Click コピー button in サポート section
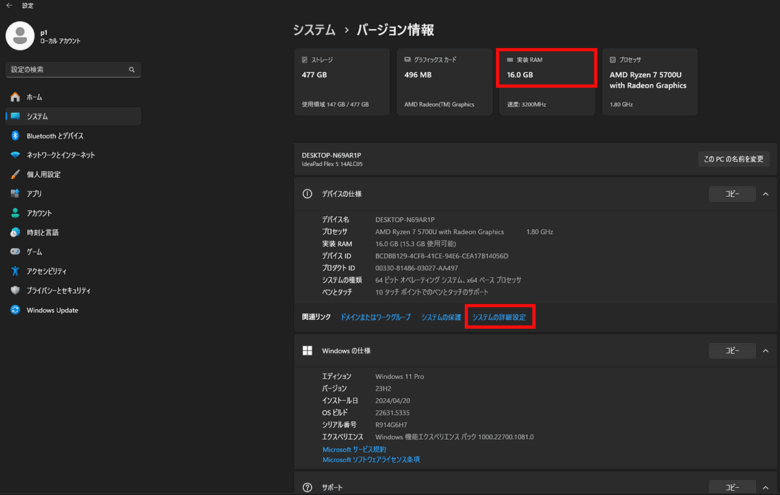 pyautogui.click(x=732, y=488)
